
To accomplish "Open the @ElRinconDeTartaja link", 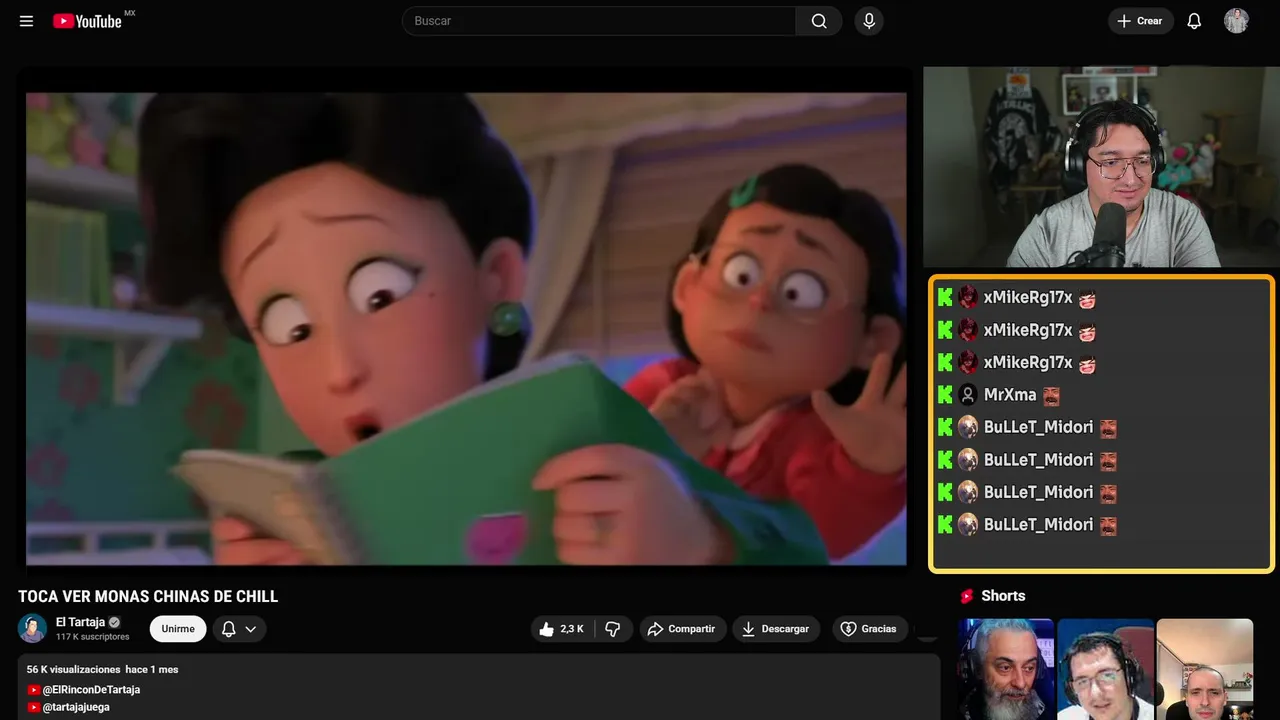I will click(90, 690).
